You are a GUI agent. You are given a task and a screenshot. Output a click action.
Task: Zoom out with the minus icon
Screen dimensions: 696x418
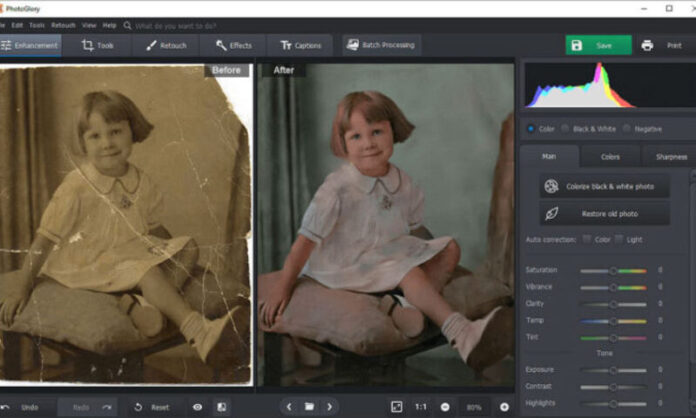(x=445, y=407)
